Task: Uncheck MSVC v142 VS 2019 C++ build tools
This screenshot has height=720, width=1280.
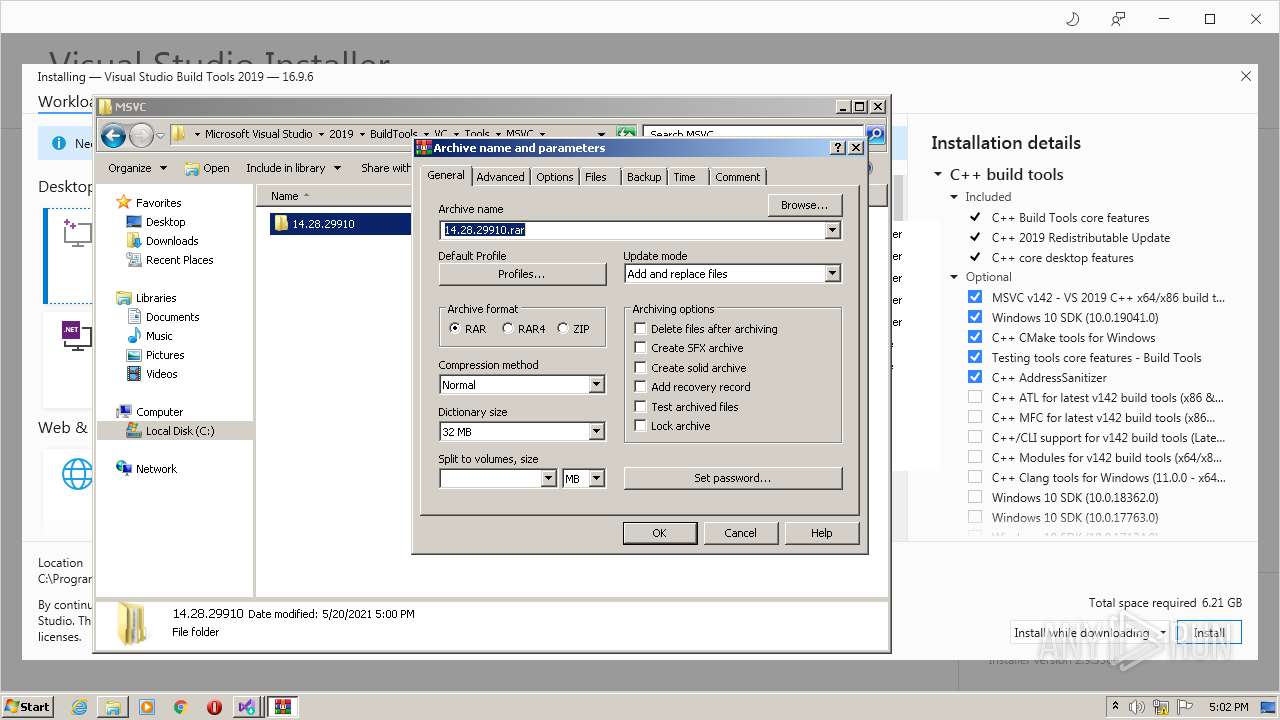Action: tap(975, 297)
